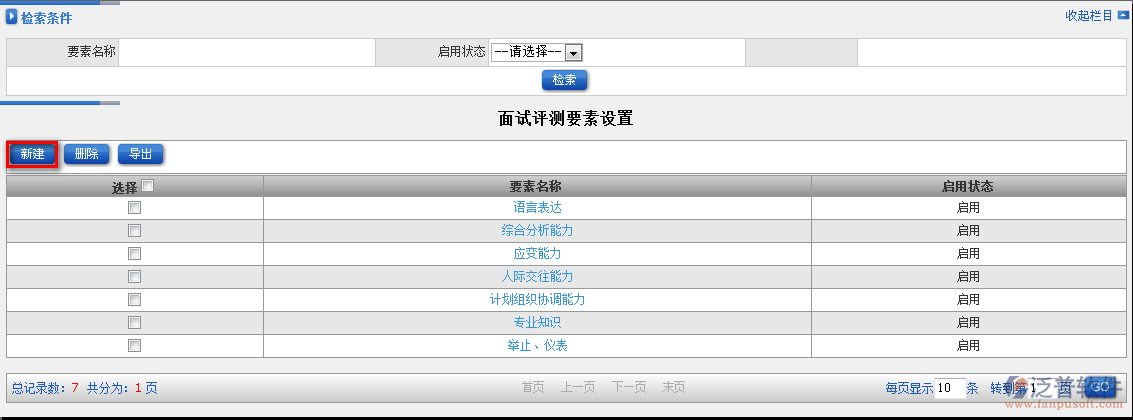Image resolution: width=1133 pixels, height=420 pixels.
Task: Click in the 要素名称 input field
Action: coord(246,53)
